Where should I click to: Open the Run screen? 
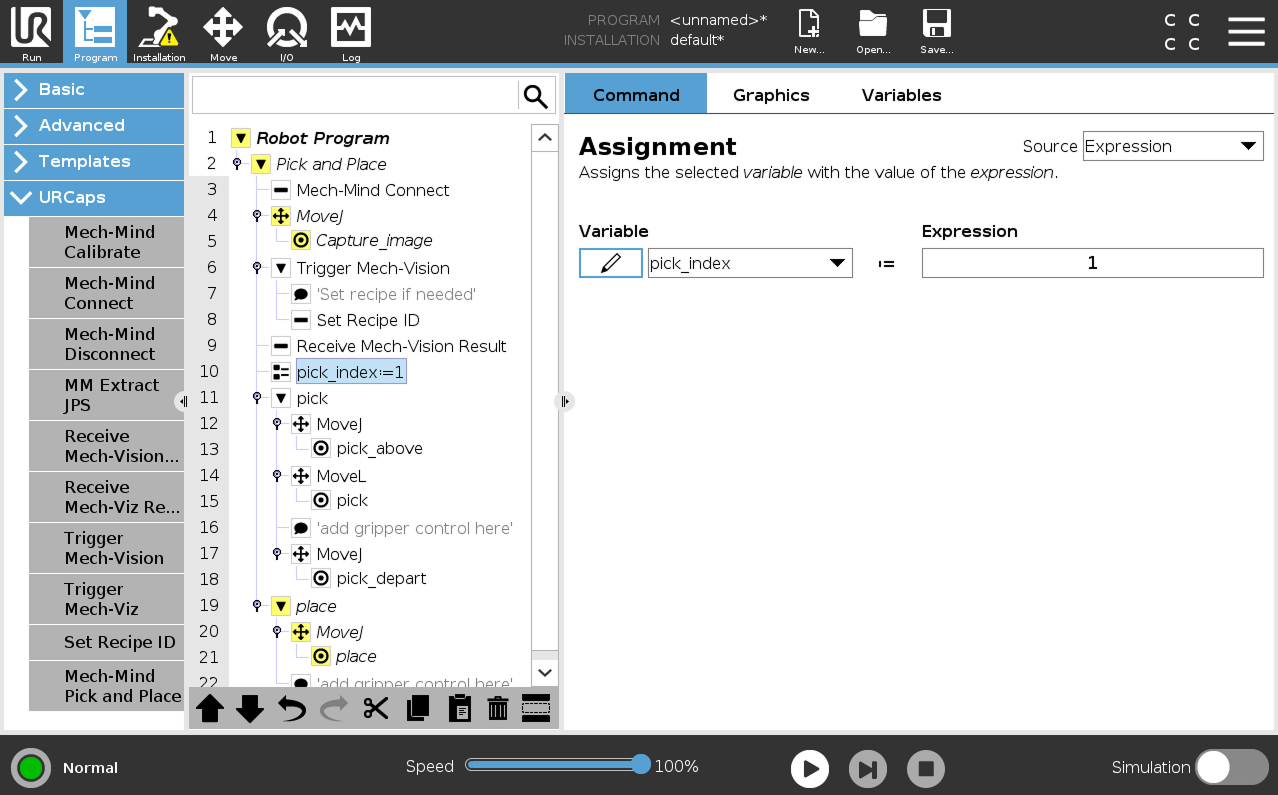pos(31,32)
